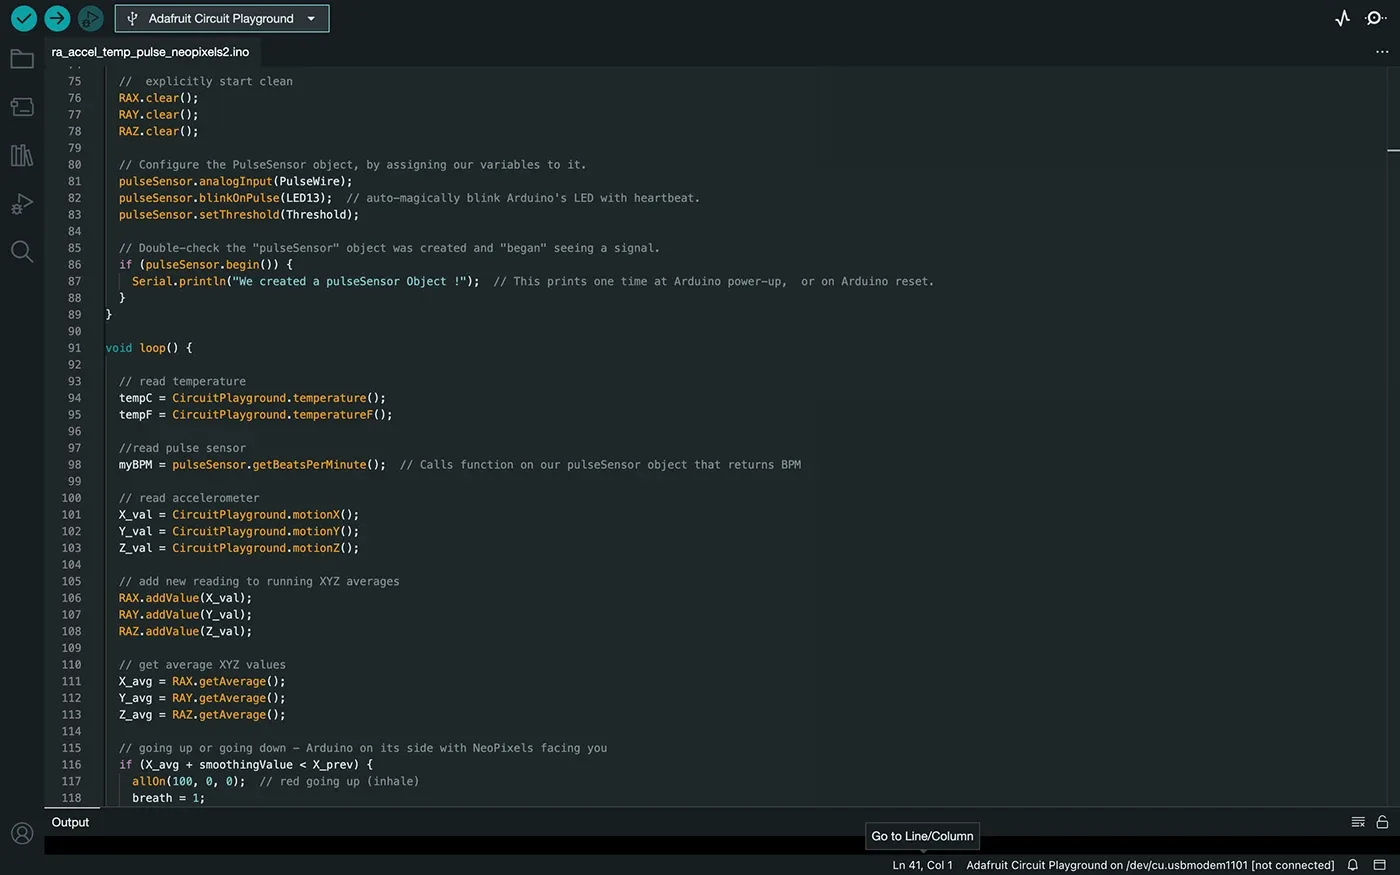Image resolution: width=1400 pixels, height=875 pixels.
Task: Toggle the bottom panel layout icon
Action: click(x=1379, y=865)
